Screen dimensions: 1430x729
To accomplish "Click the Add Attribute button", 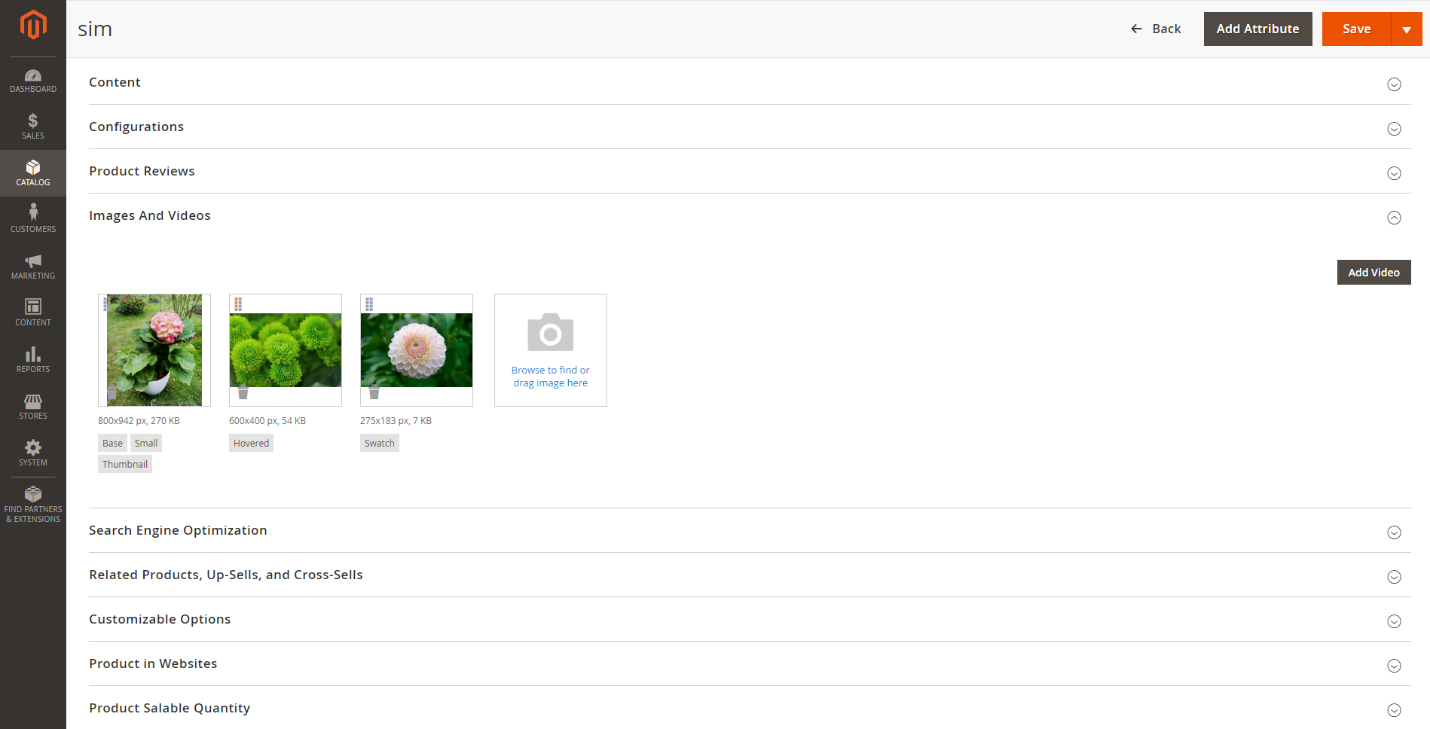I will 1258,29.
